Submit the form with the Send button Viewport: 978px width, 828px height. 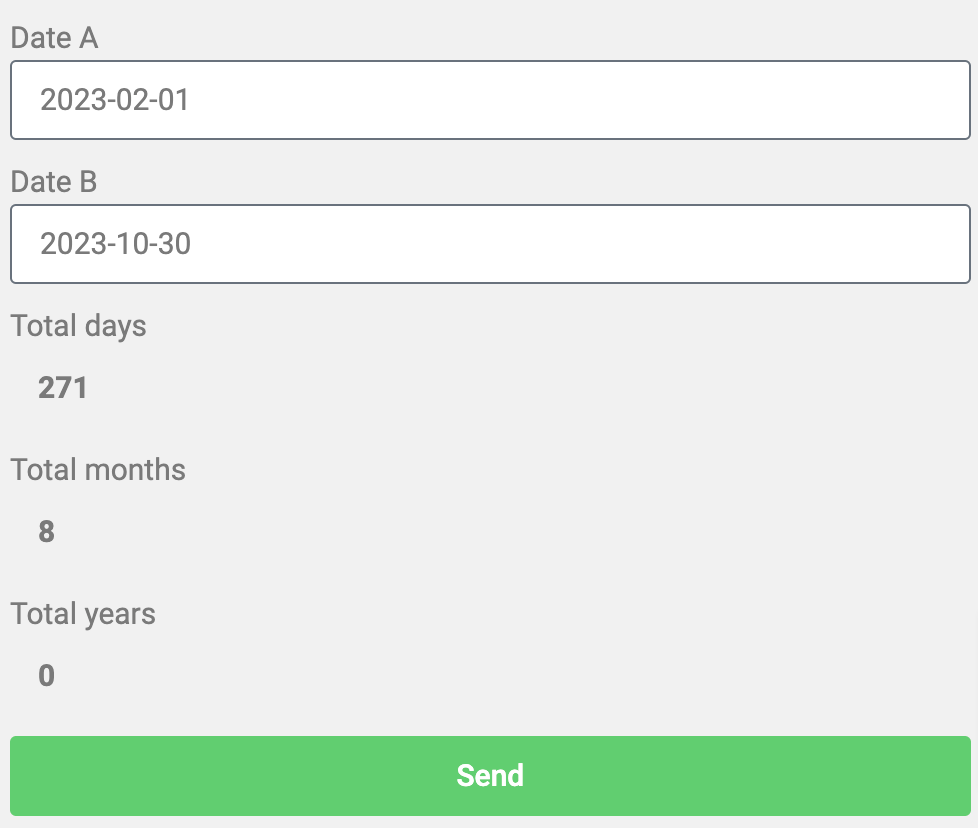pyautogui.click(x=490, y=776)
